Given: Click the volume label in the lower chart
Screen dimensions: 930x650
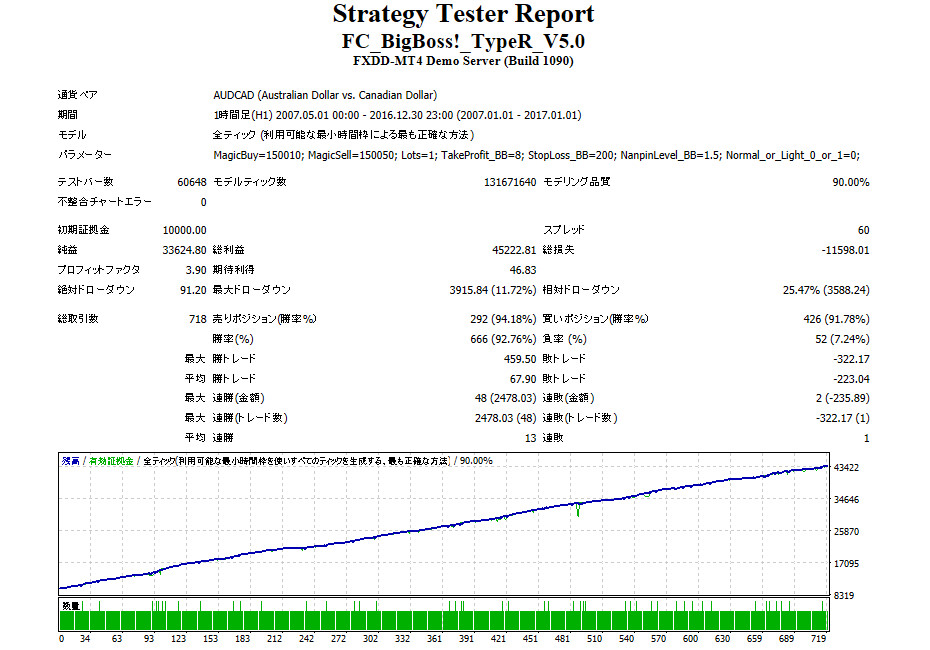Looking at the screenshot, I should (x=71, y=606).
